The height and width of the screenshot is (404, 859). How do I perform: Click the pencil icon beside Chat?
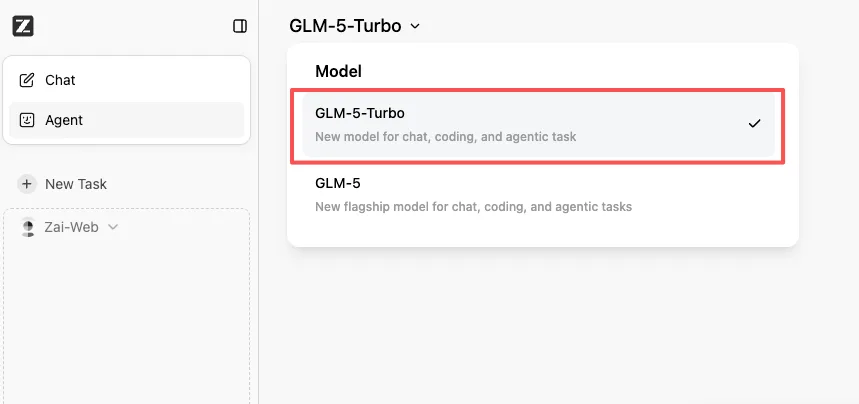coord(26,80)
